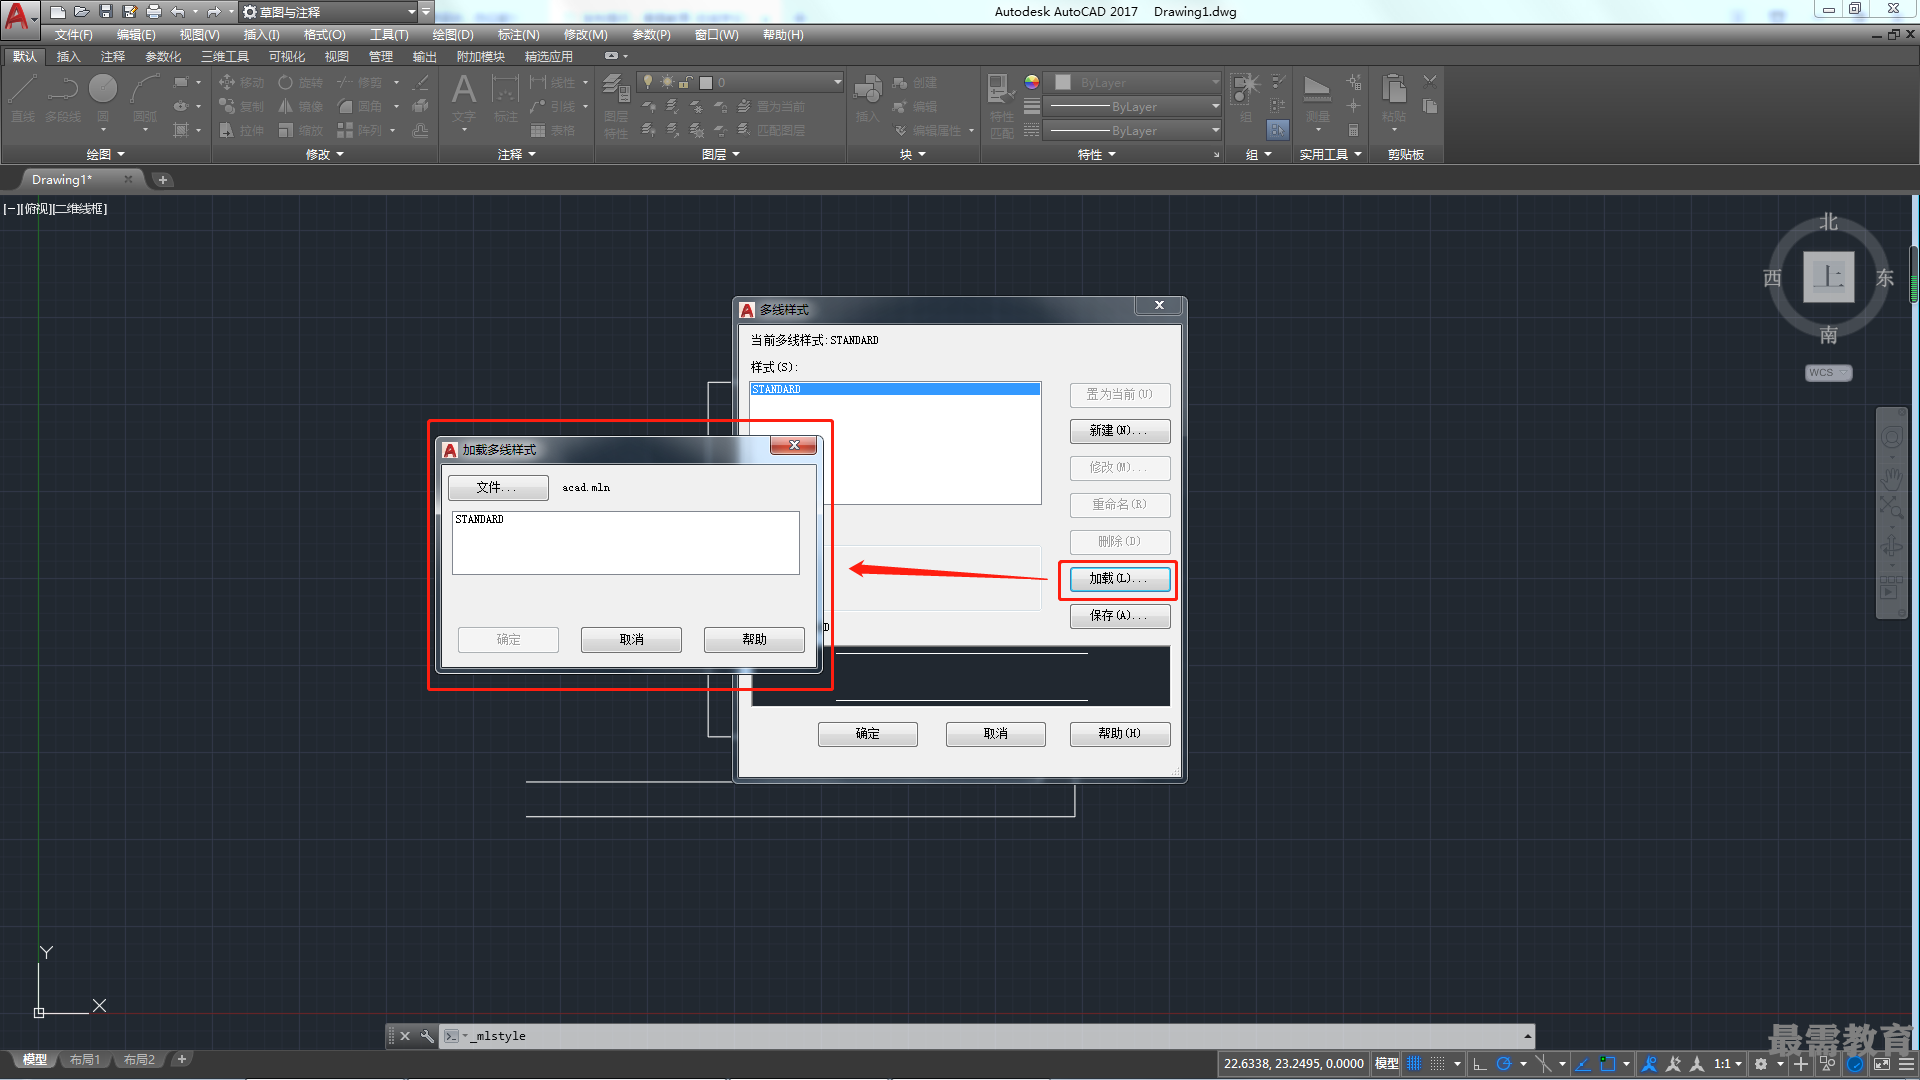Toggle 2D object snap square icon in status bar

[1607, 1064]
